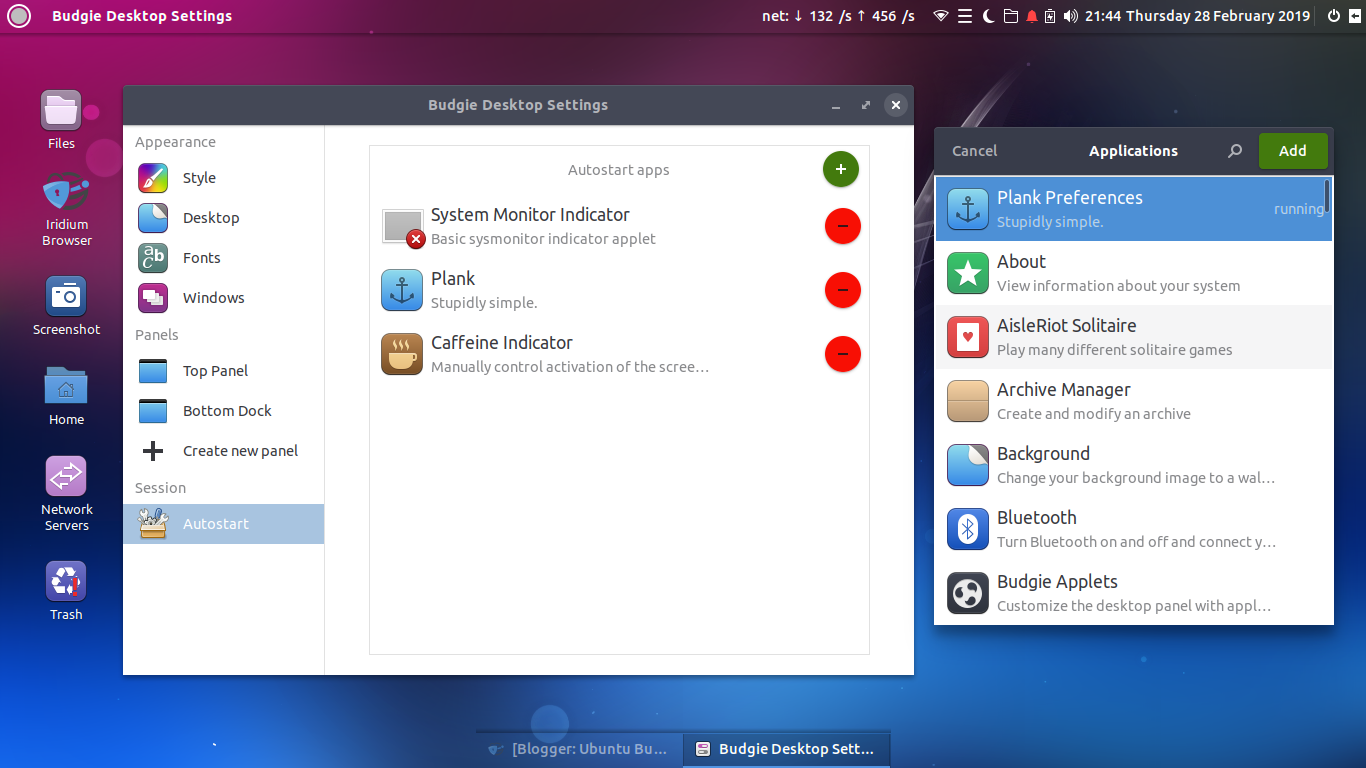Viewport: 1366px width, 768px height.
Task: Open Screenshot desktop icon
Action: point(66,306)
